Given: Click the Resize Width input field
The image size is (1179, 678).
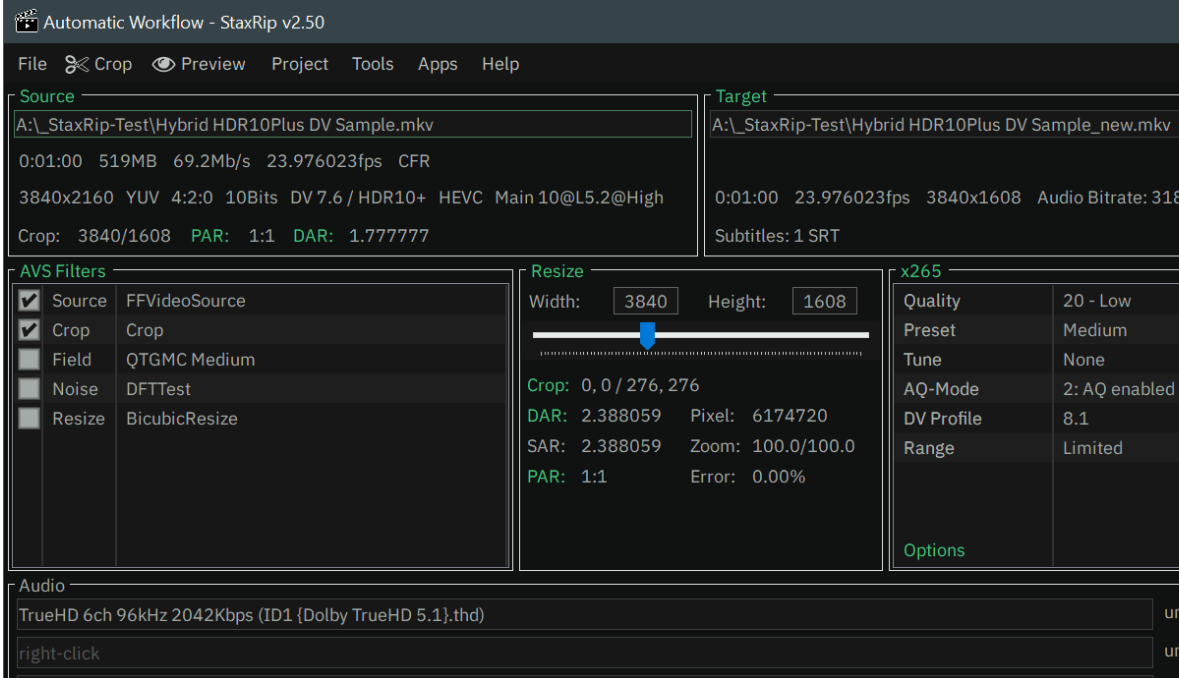Looking at the screenshot, I should tap(645, 301).
